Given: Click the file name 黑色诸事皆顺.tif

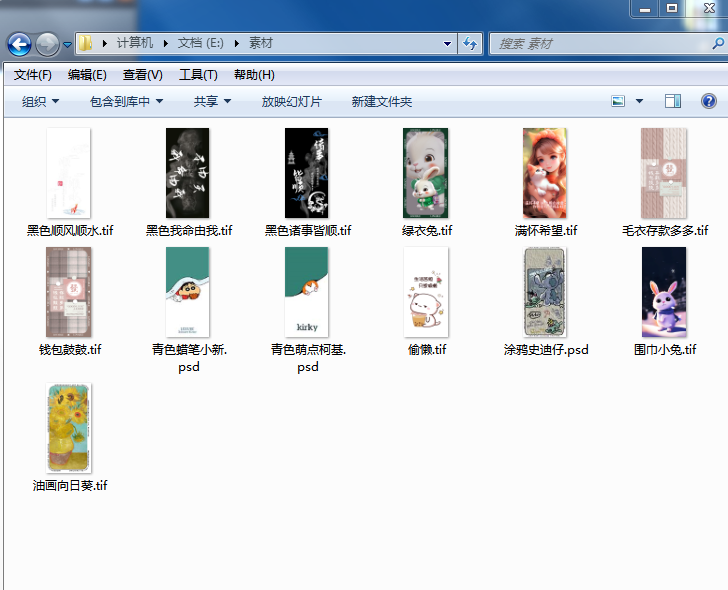Looking at the screenshot, I should pyautogui.click(x=308, y=230).
